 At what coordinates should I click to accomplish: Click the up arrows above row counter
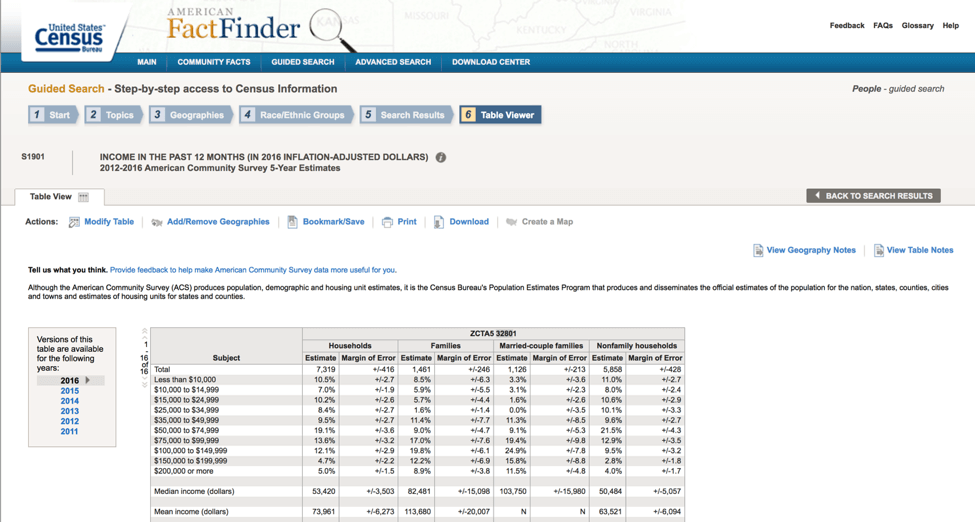pyautogui.click(x=145, y=333)
